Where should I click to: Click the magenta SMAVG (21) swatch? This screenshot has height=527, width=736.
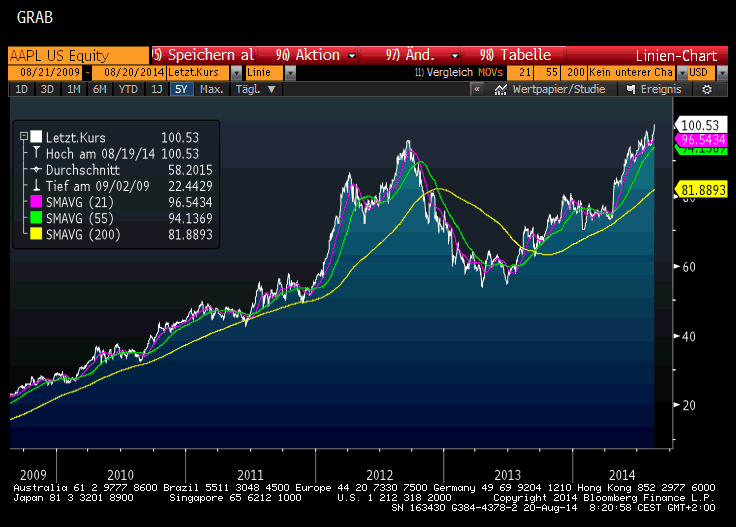[x=36, y=201]
